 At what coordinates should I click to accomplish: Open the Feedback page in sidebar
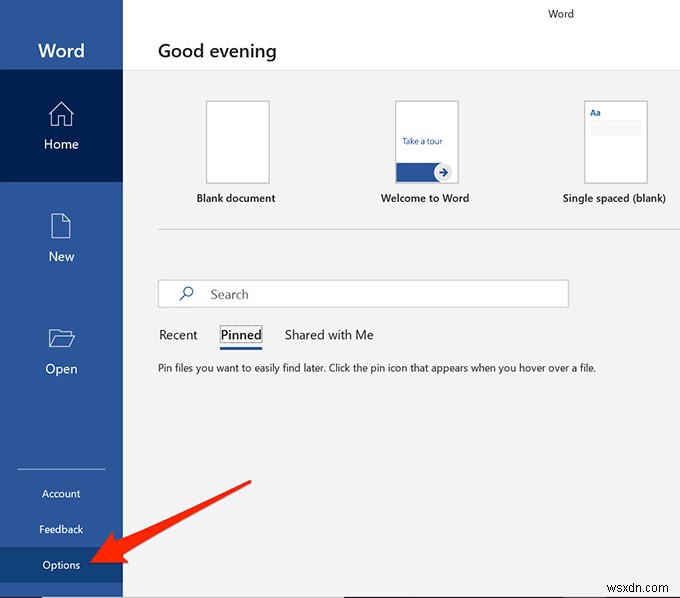pos(61,529)
